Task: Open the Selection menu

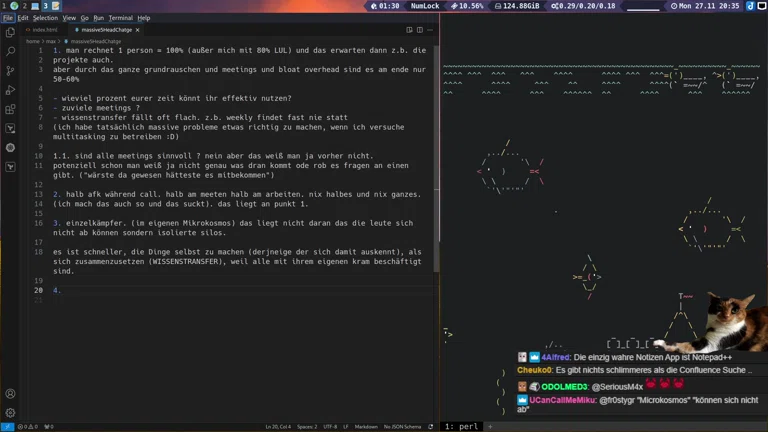Action: click(45, 18)
